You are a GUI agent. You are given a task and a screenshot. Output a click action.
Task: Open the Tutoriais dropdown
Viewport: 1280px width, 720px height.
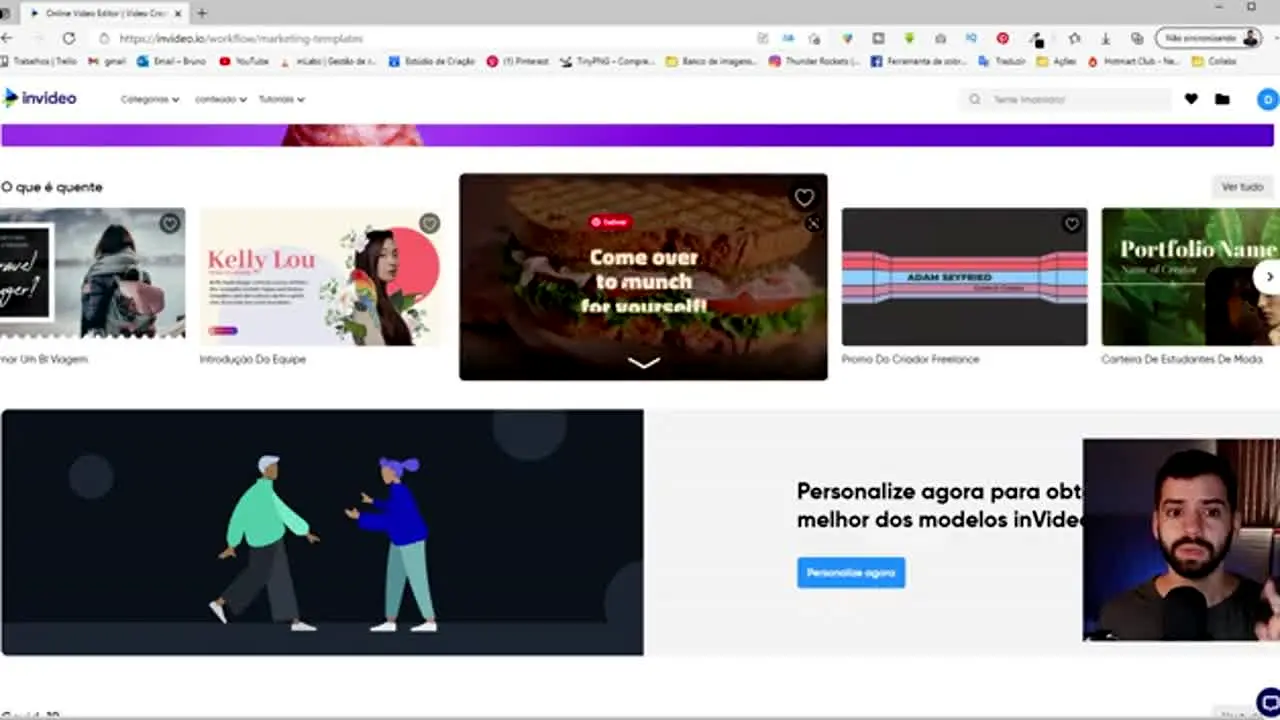[282, 99]
